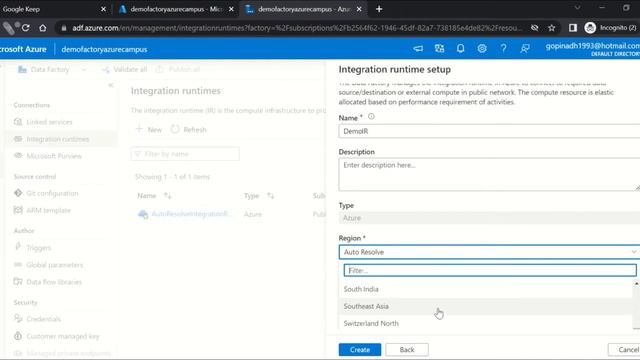Viewport: 640px width, 360px height.
Task: Open tab search chevron in browser
Action: [577, 8]
